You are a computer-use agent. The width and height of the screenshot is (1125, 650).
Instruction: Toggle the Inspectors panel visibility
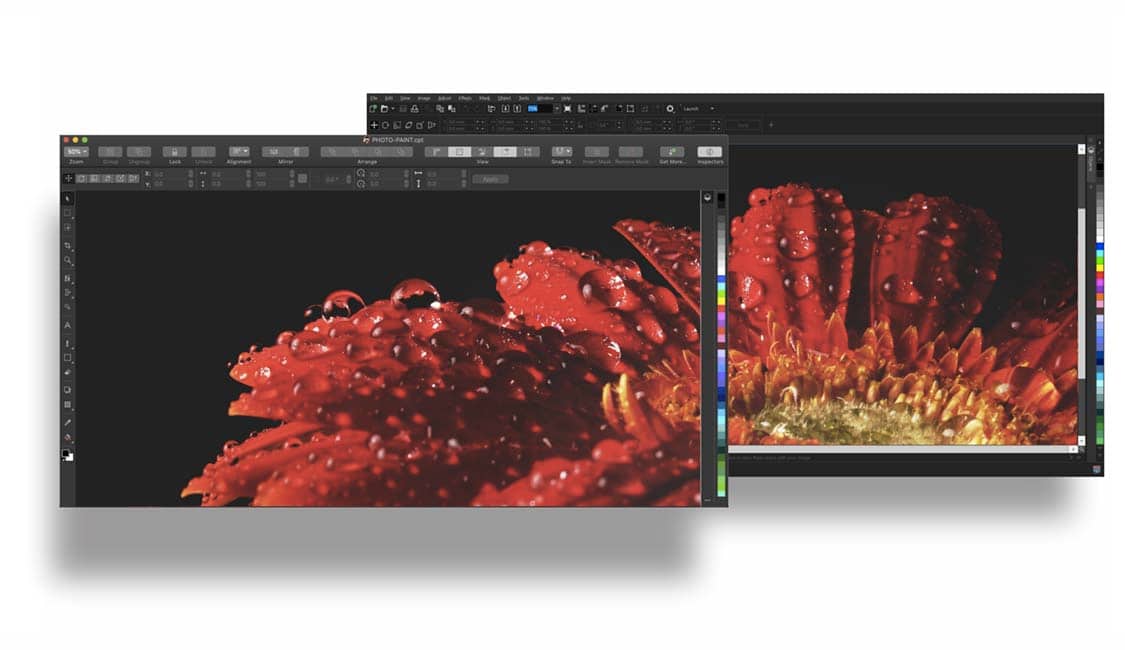709,151
